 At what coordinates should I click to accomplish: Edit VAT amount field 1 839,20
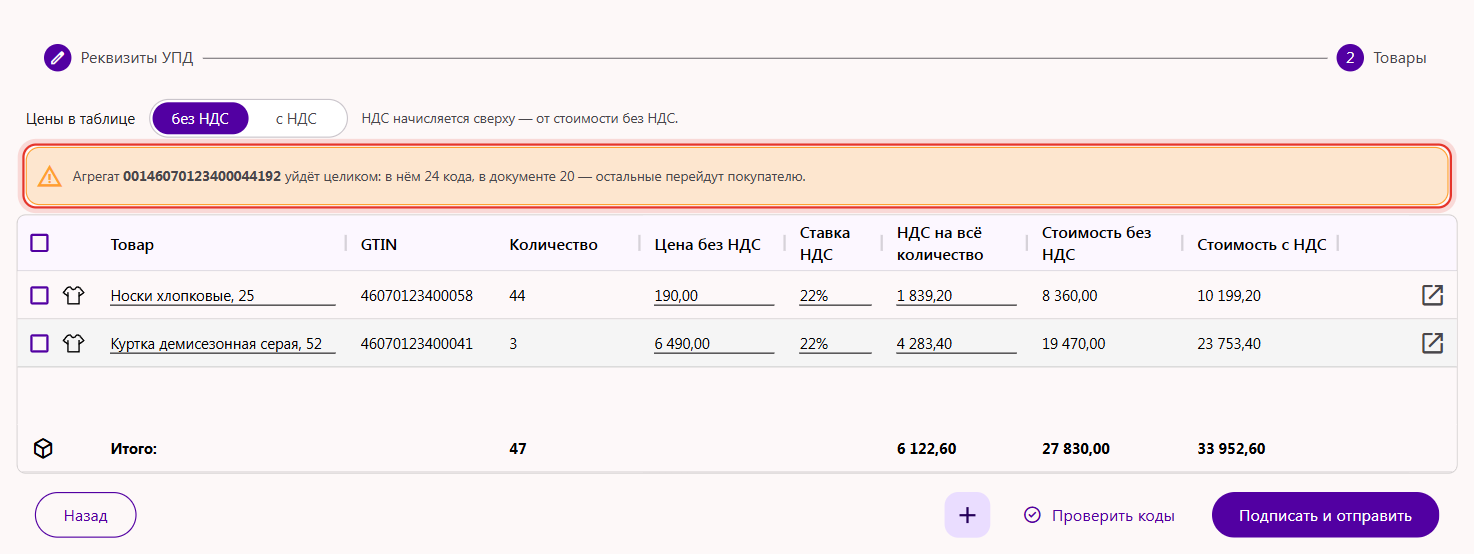(x=956, y=296)
